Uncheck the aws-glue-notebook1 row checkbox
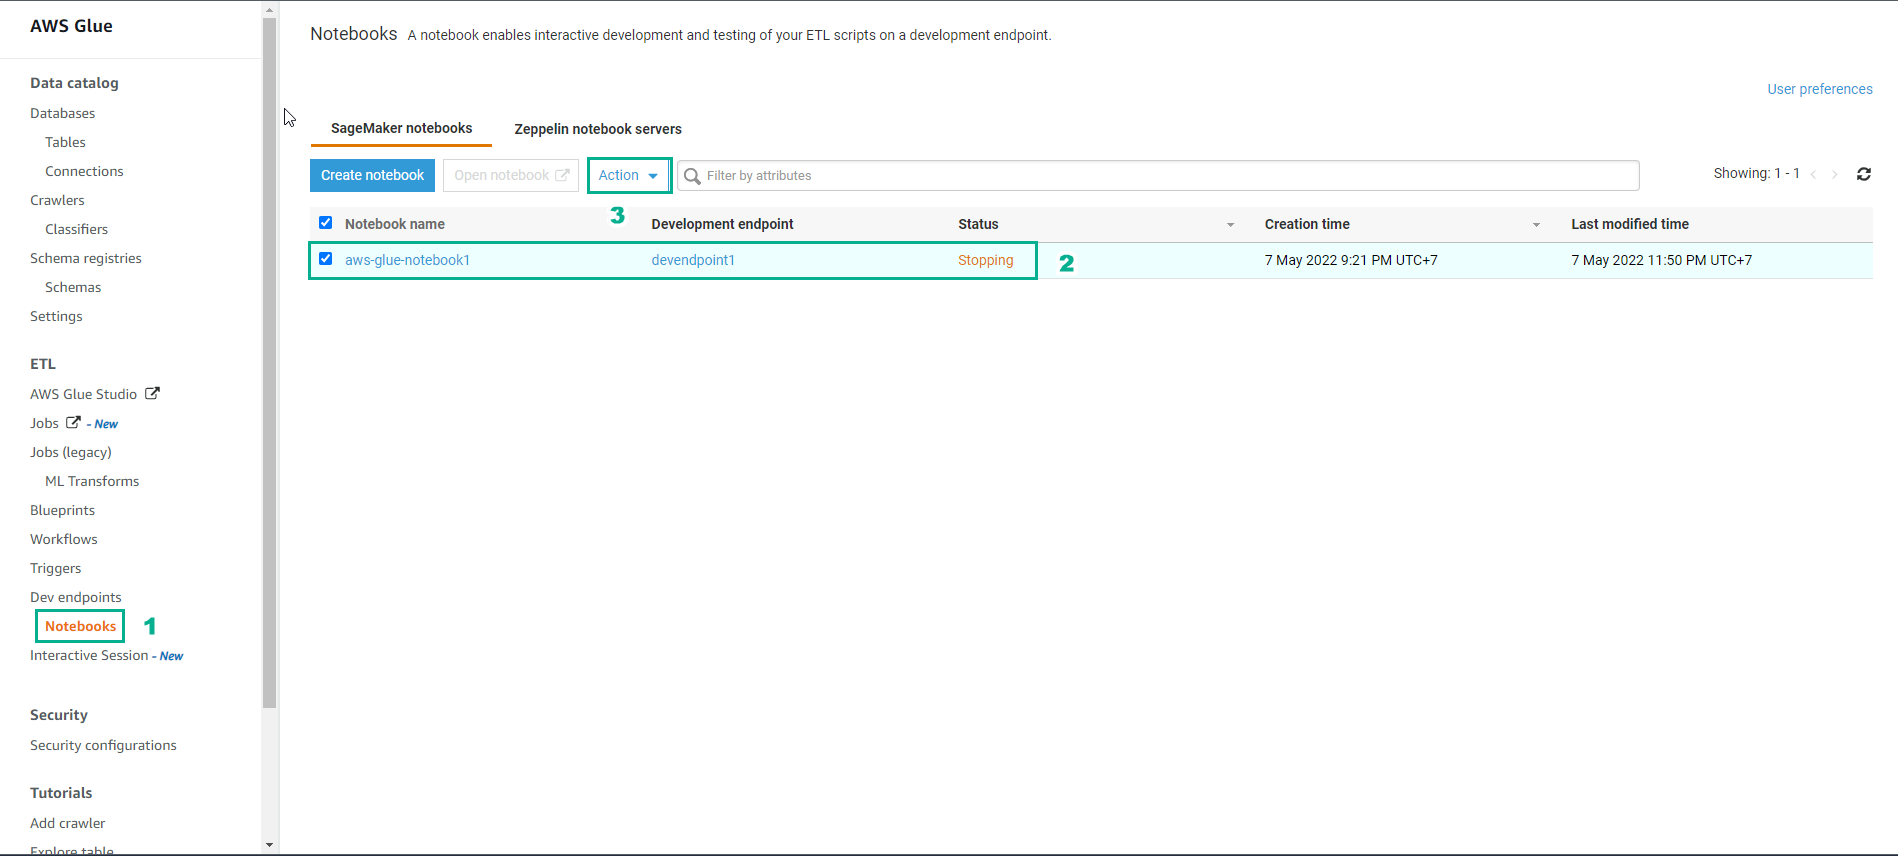Viewport: 1898px width, 856px height. 325,259
